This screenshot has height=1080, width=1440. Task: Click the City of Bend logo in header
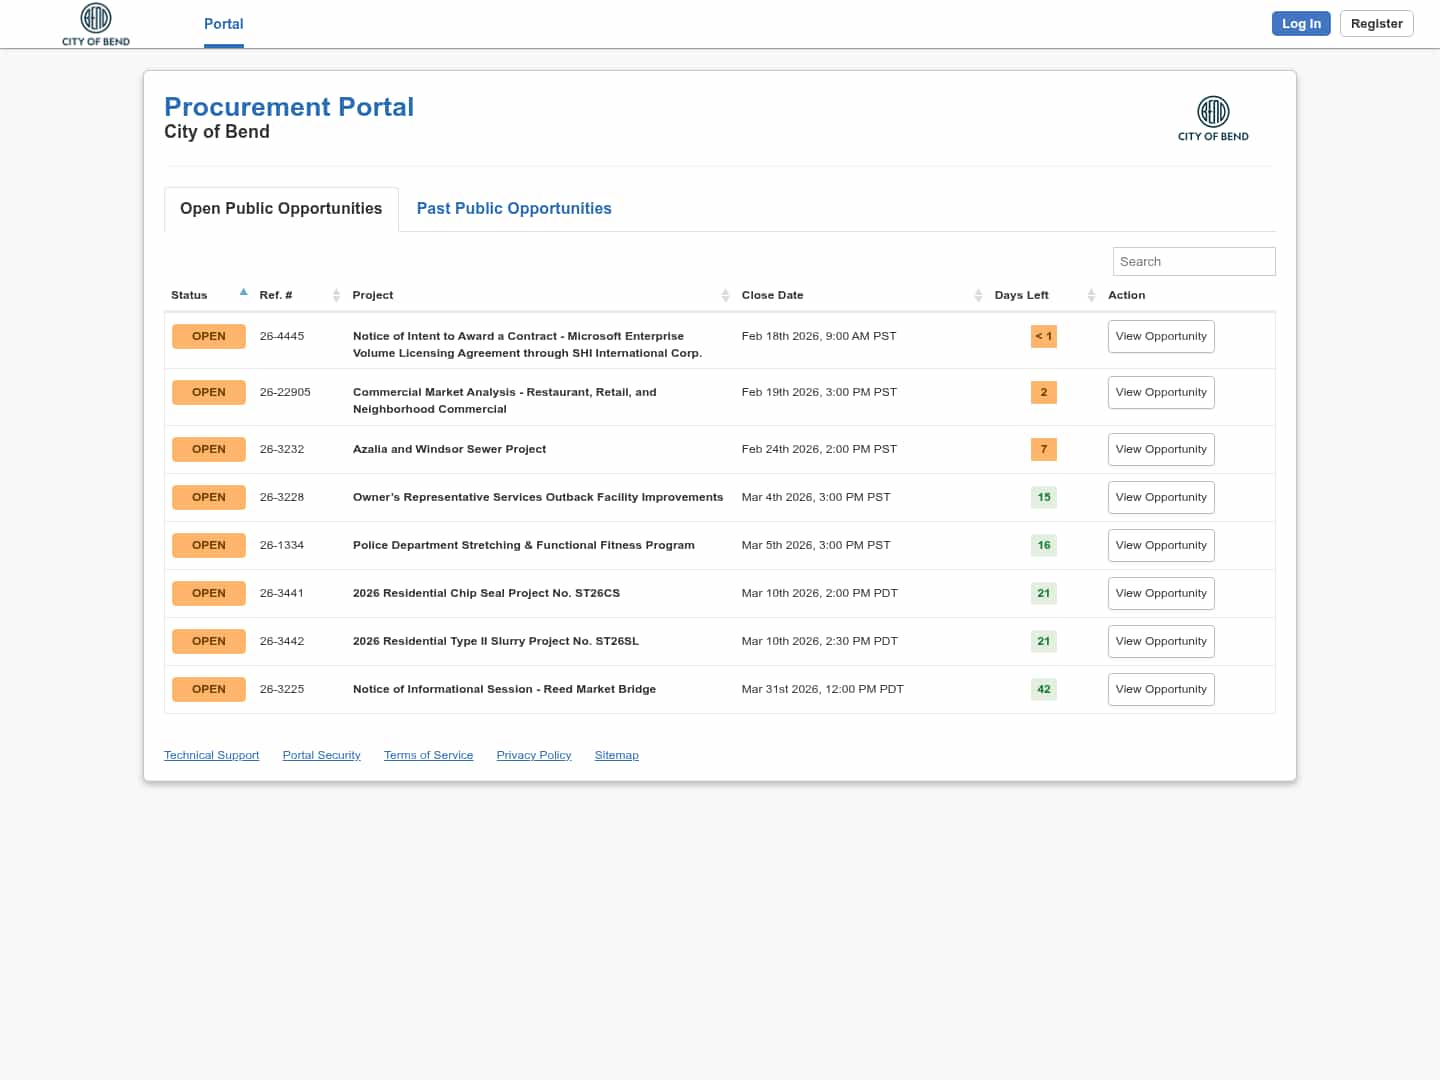coord(96,24)
